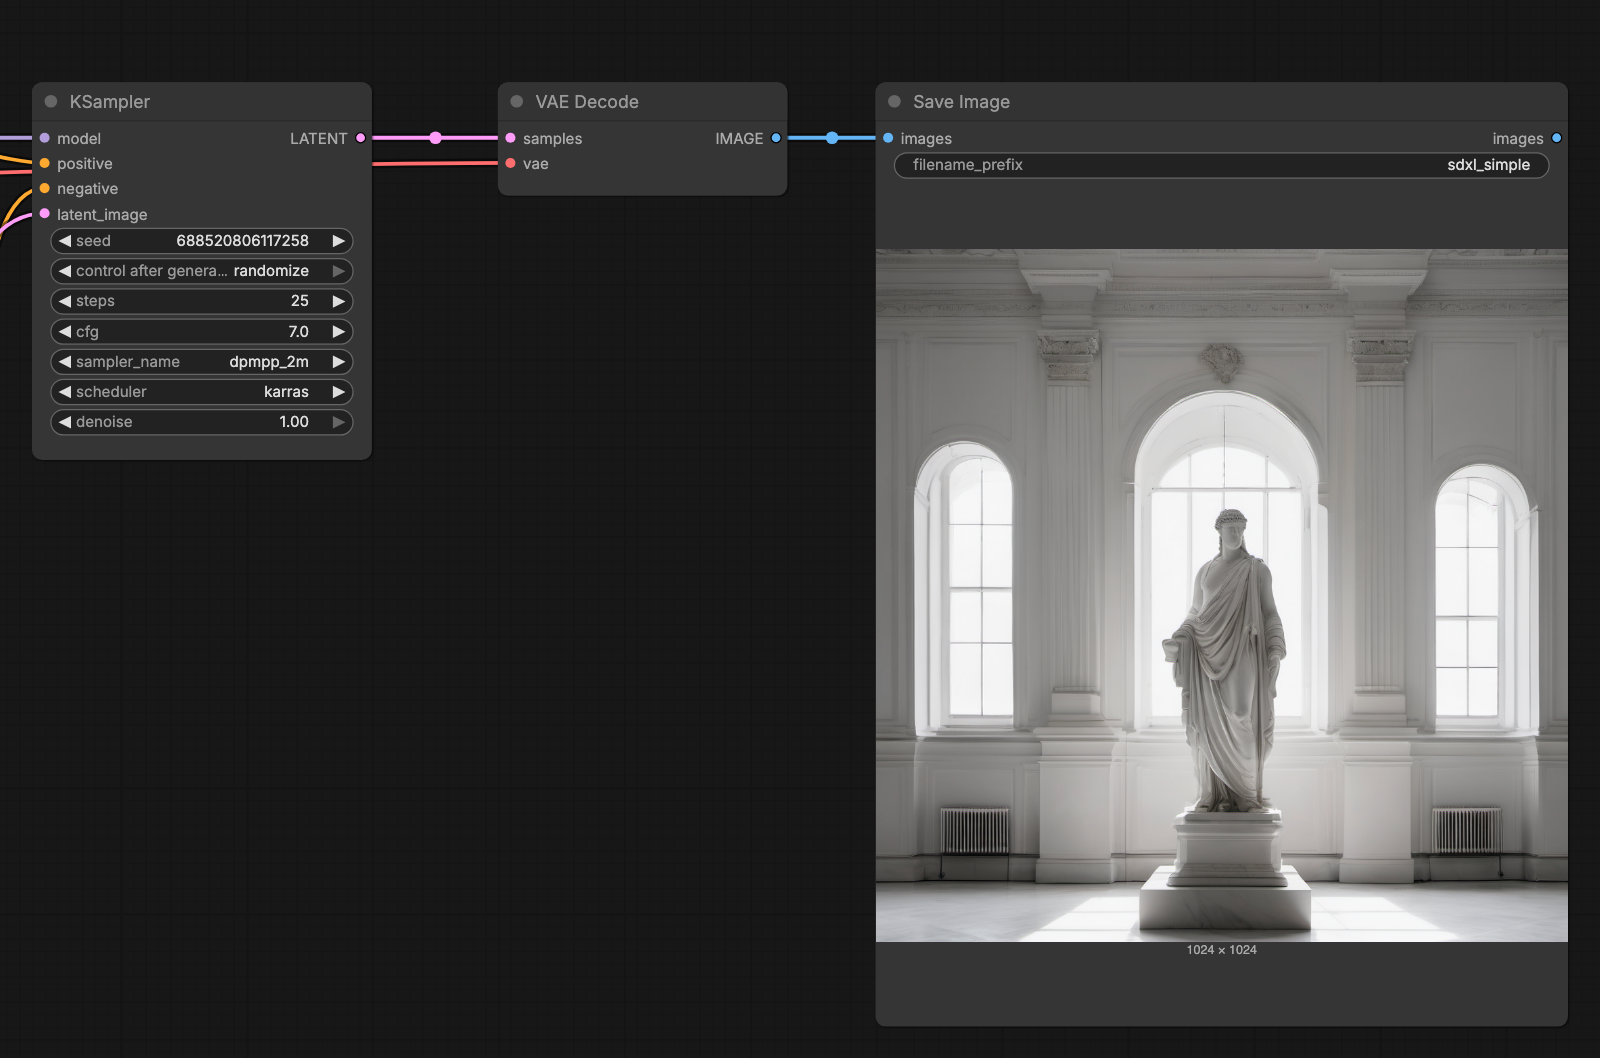Image resolution: width=1600 pixels, height=1058 pixels.
Task: Click the KSampler LATENT output socket
Action: coord(361,138)
